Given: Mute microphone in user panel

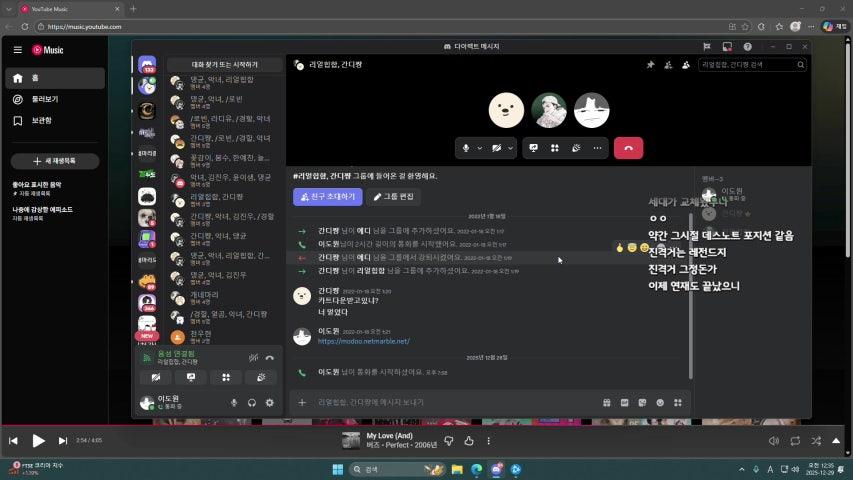Looking at the screenshot, I should point(234,403).
